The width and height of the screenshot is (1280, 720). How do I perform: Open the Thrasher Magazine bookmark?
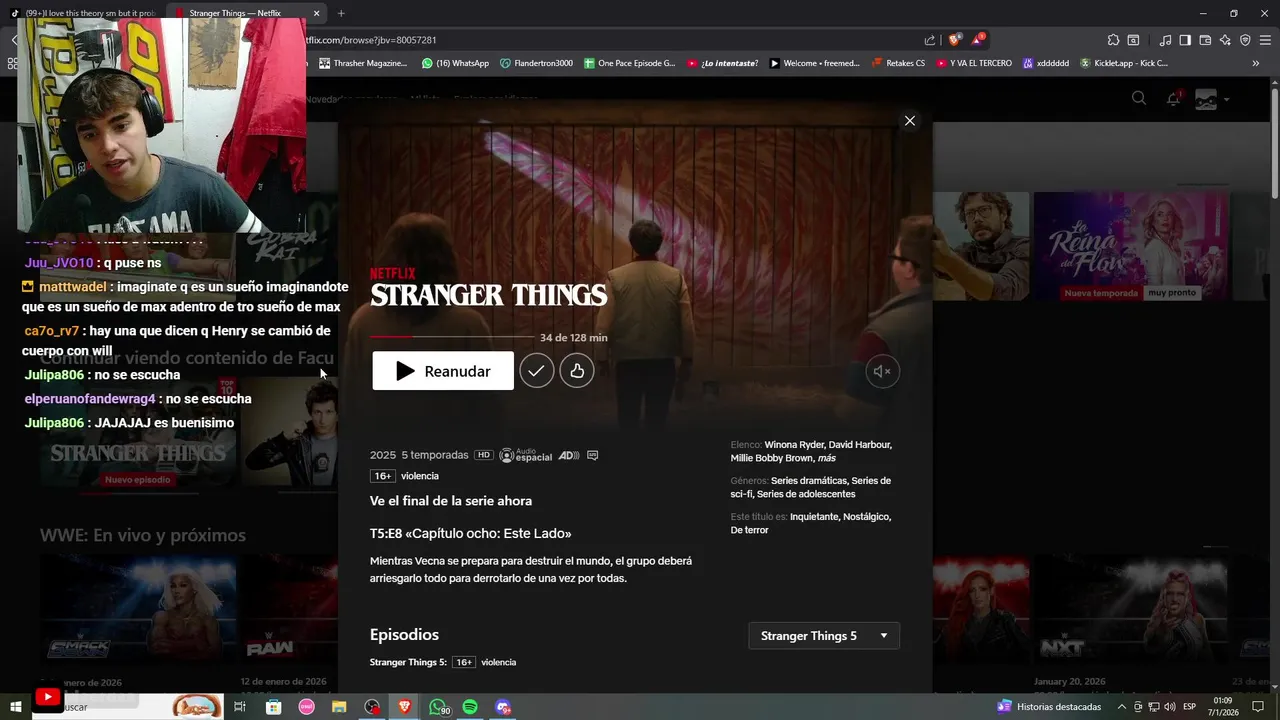pos(363,63)
